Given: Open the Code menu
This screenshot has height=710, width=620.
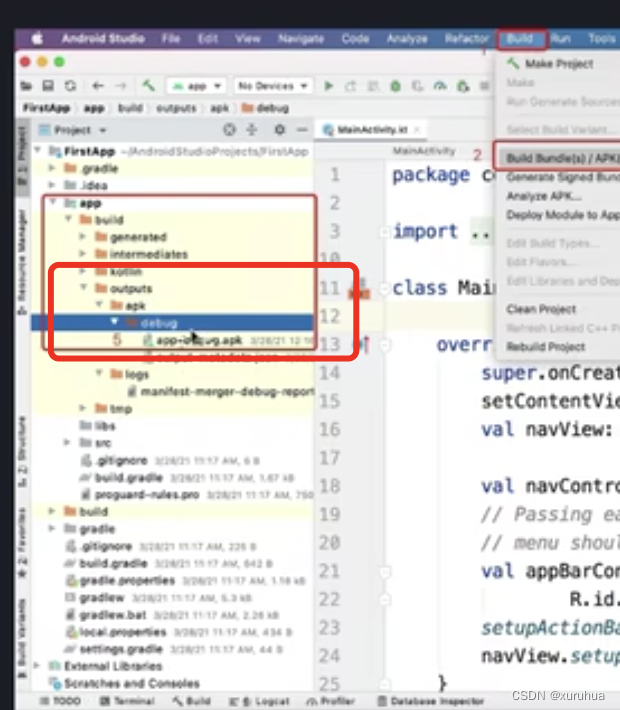Looking at the screenshot, I should tap(355, 39).
